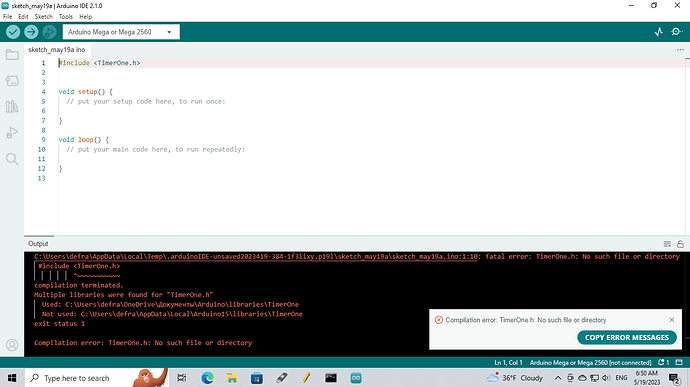Open the board selector dropdown

pyautogui.click(x=121, y=32)
